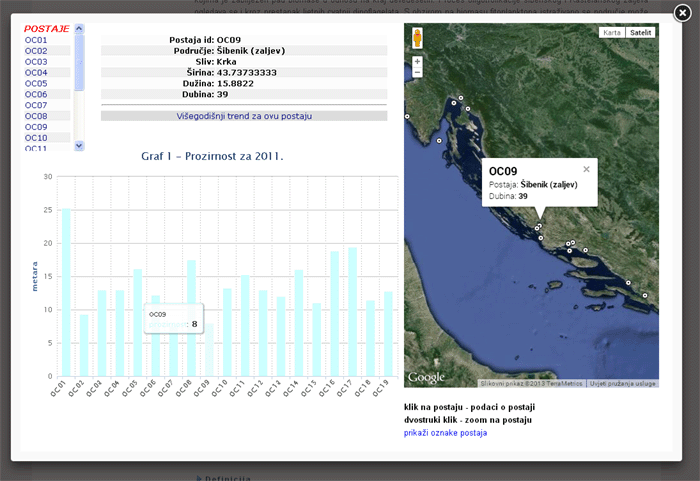This screenshot has height=481, width=700.
Task: Switch map to Satelit view
Action: pyautogui.click(x=639, y=33)
